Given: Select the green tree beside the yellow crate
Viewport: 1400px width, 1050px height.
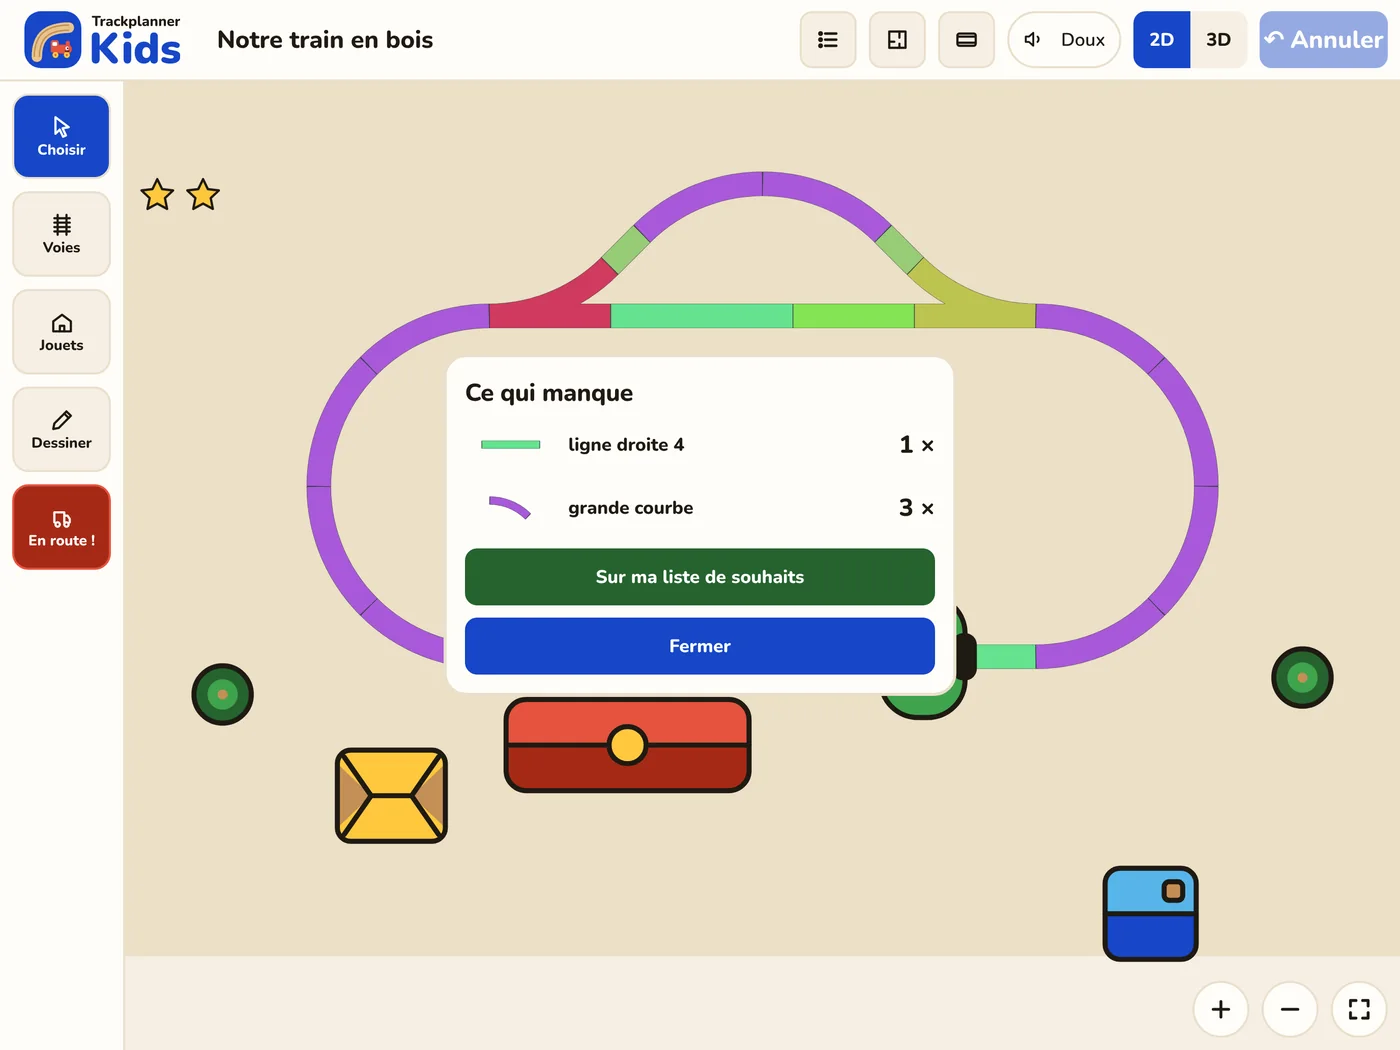Looking at the screenshot, I should tap(222, 694).
